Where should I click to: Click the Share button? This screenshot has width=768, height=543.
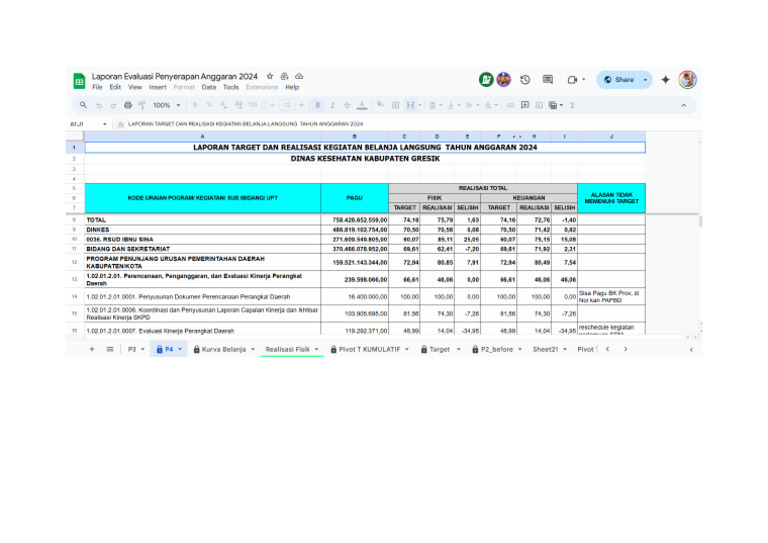pos(618,80)
